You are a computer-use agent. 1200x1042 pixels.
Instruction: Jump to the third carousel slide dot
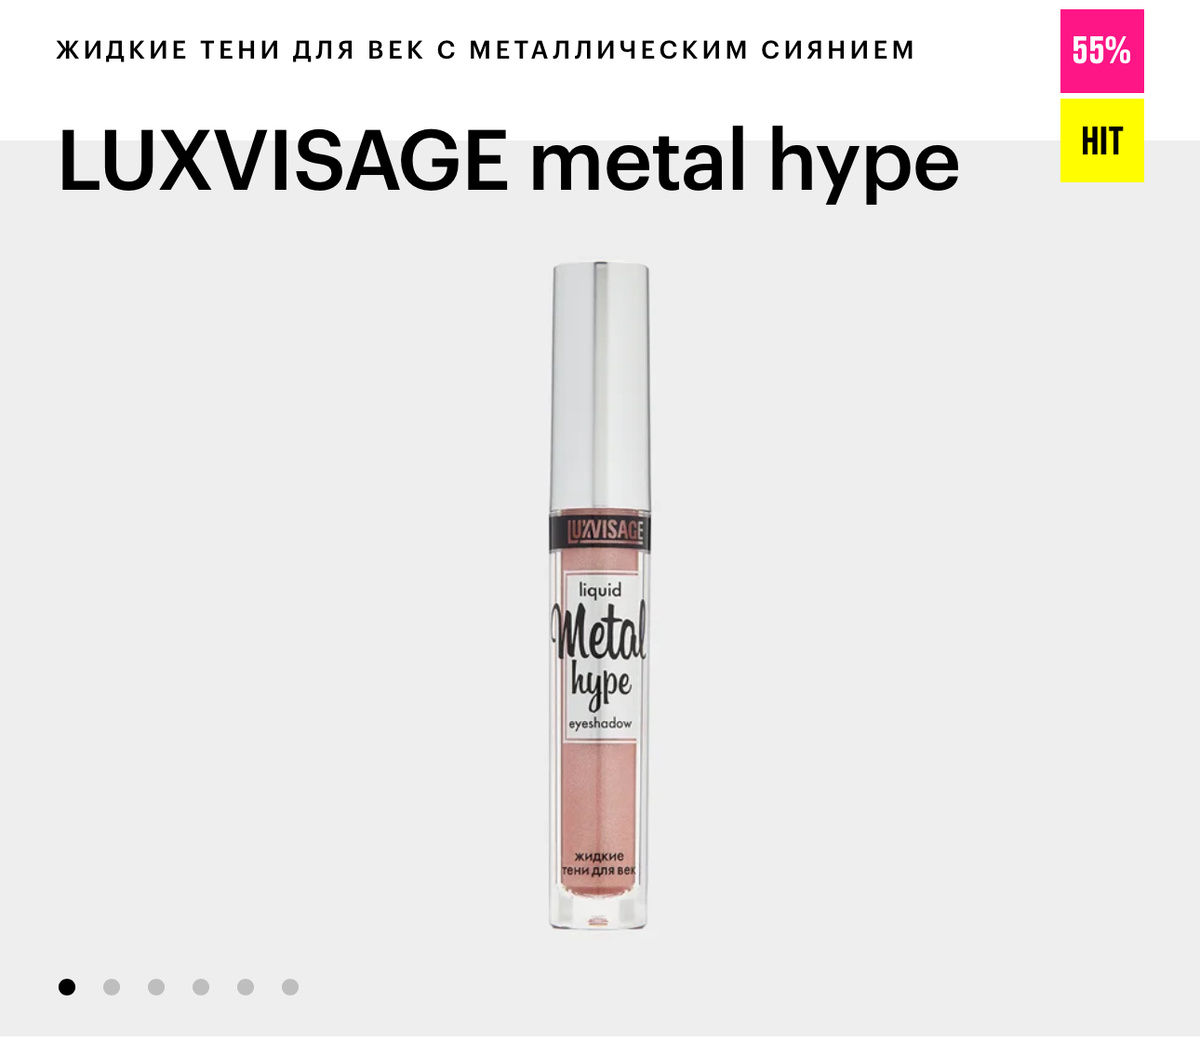point(156,987)
